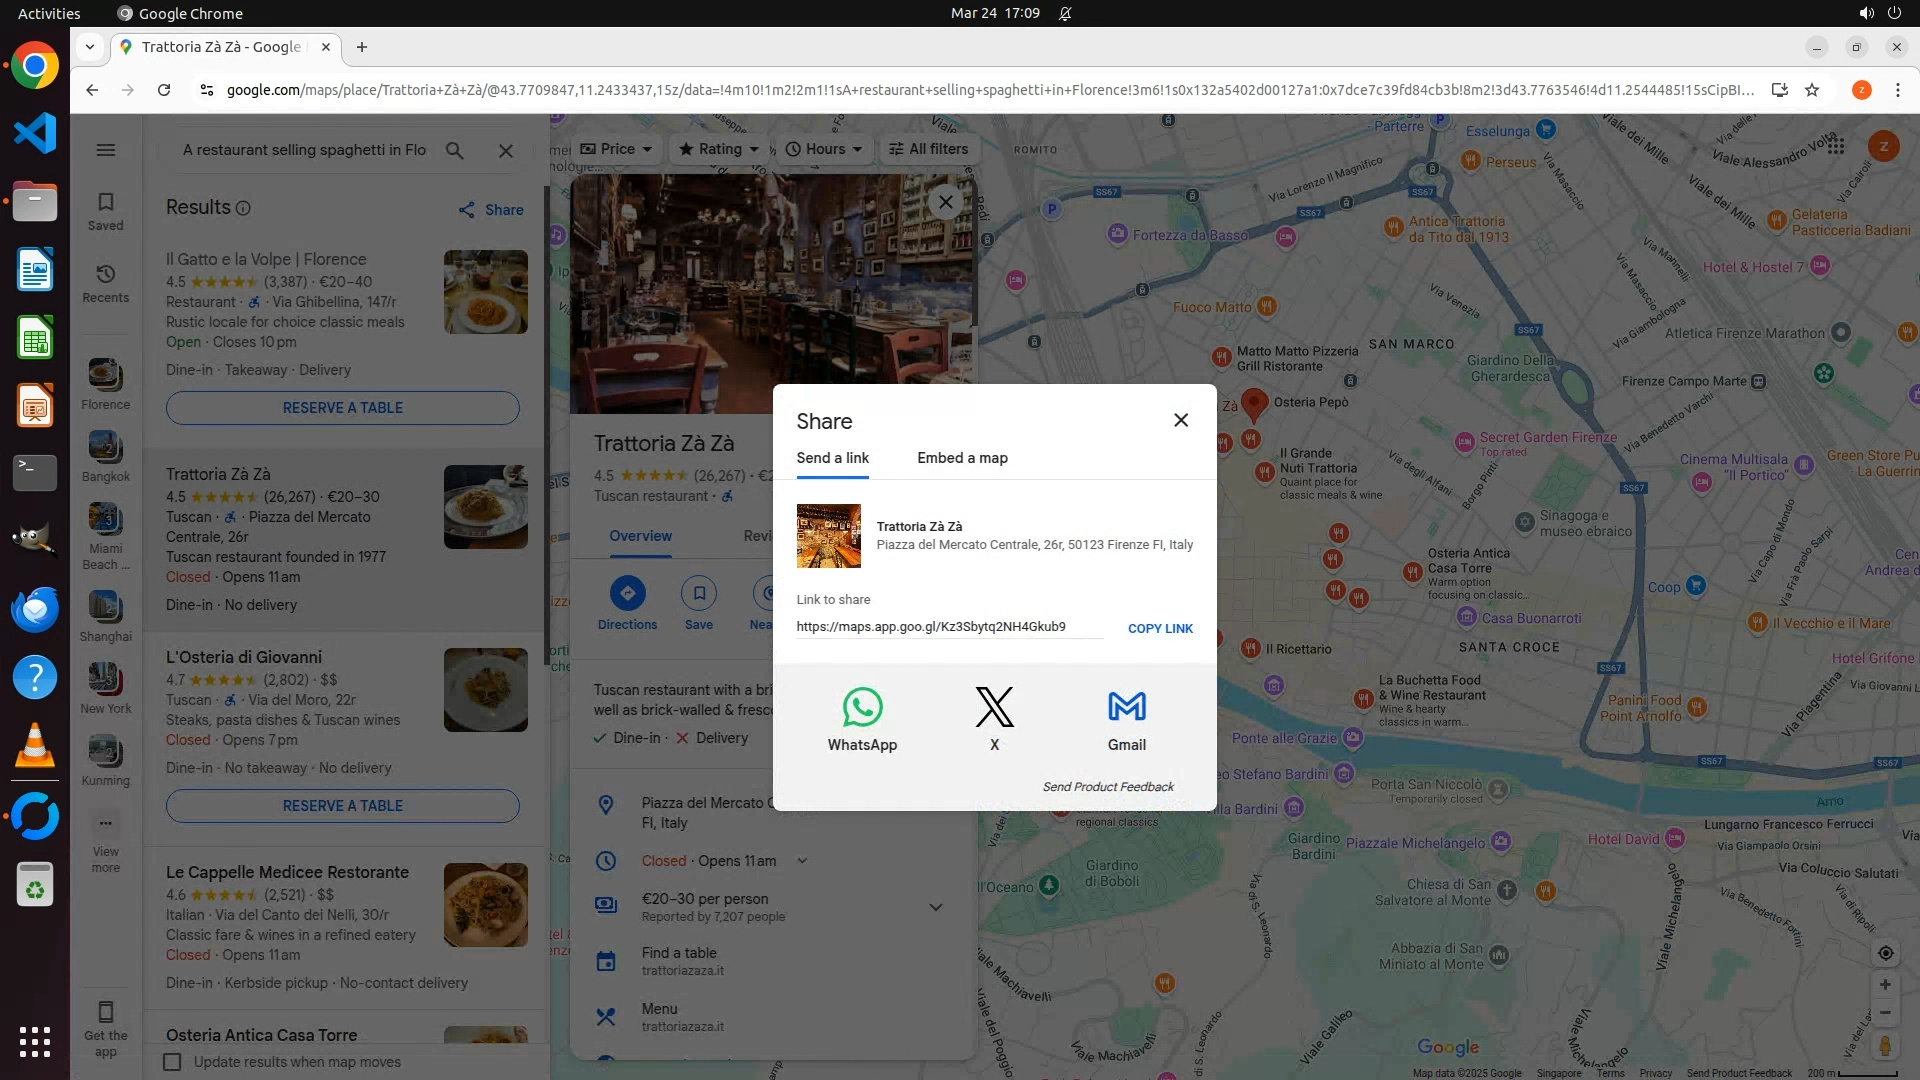1920x1080 pixels.
Task: Switch to Embed a map tab
Action: click(962, 458)
